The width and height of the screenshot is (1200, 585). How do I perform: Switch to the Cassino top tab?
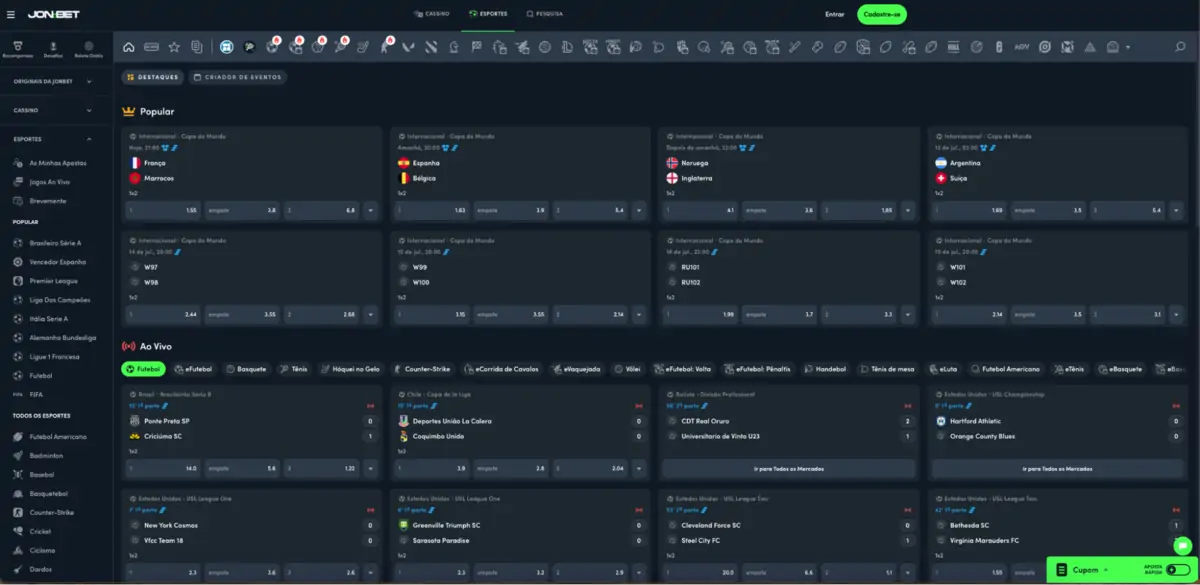pos(431,15)
